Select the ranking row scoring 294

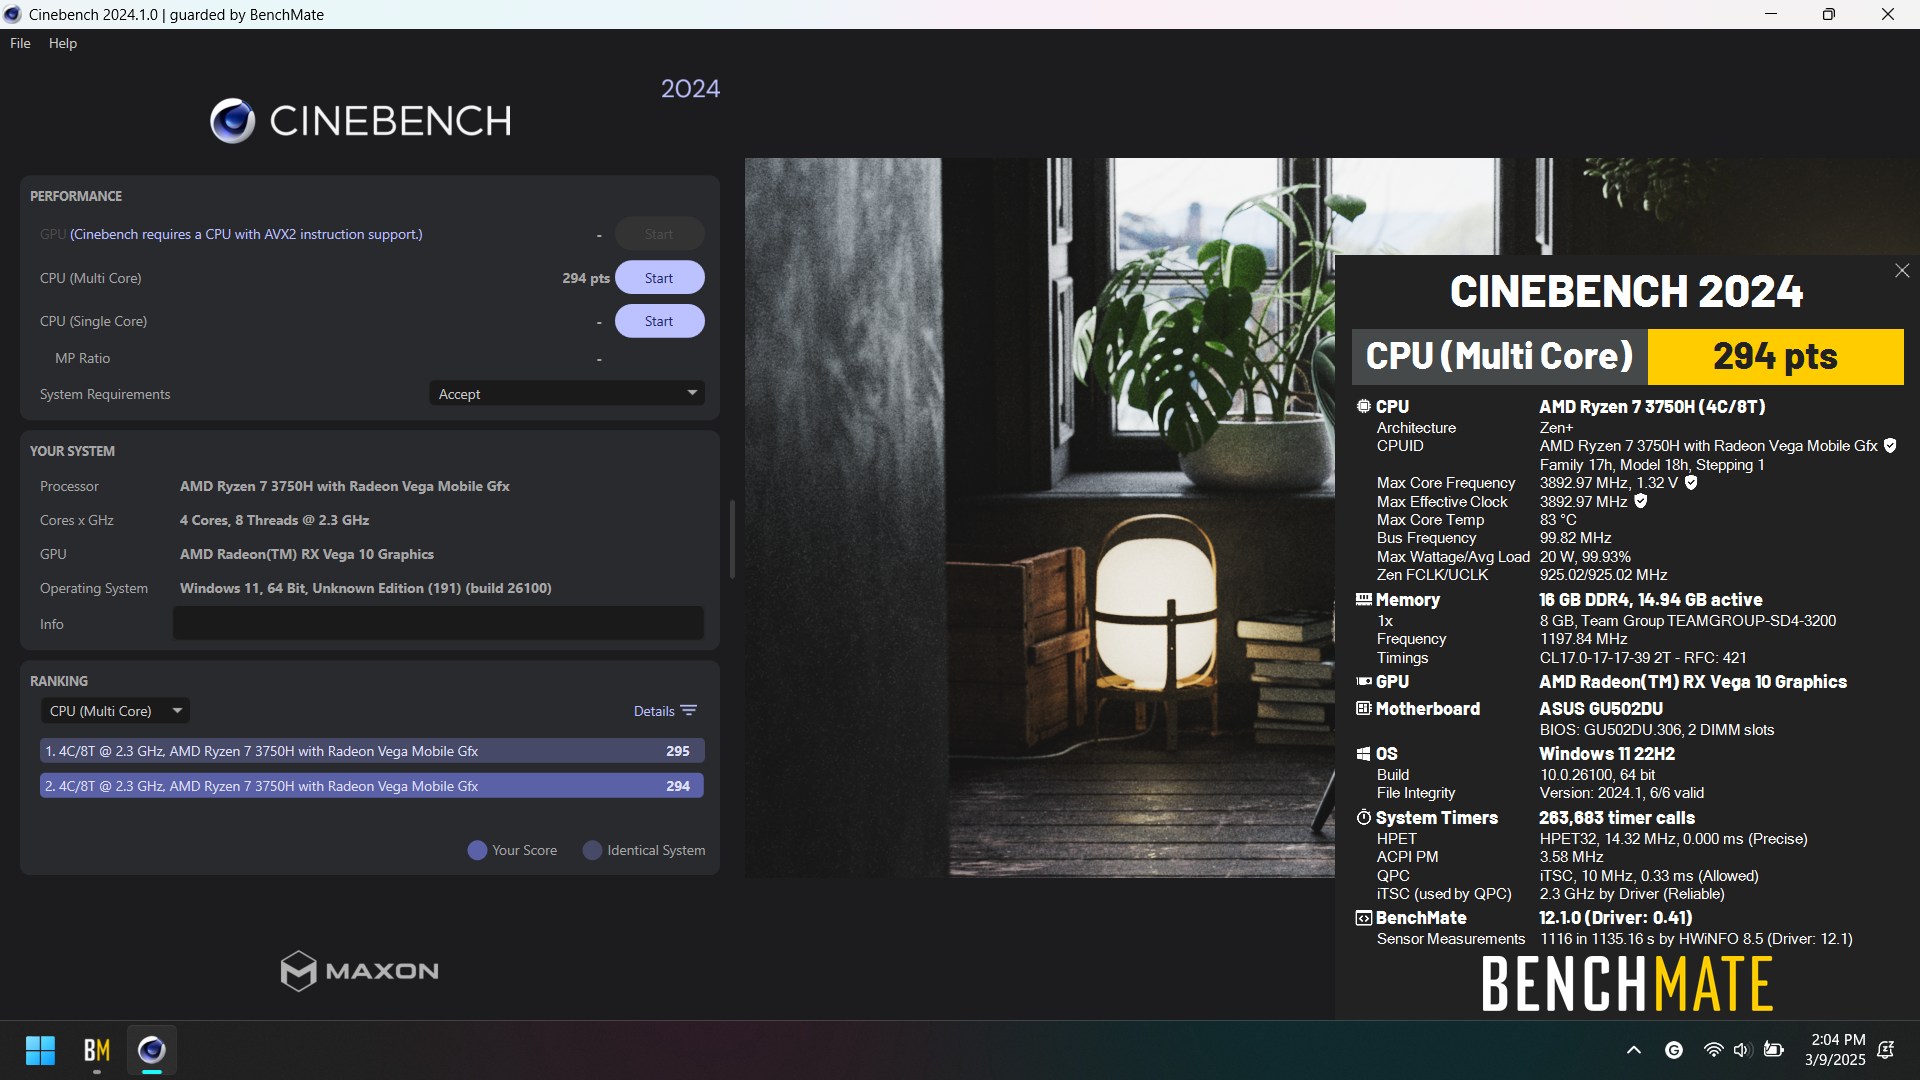[x=372, y=786]
